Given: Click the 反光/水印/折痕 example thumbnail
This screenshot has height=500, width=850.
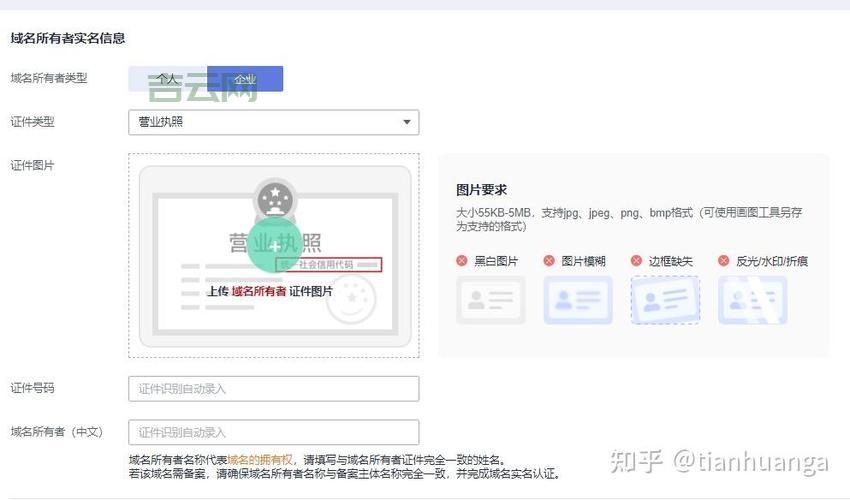Looking at the screenshot, I should [x=752, y=300].
